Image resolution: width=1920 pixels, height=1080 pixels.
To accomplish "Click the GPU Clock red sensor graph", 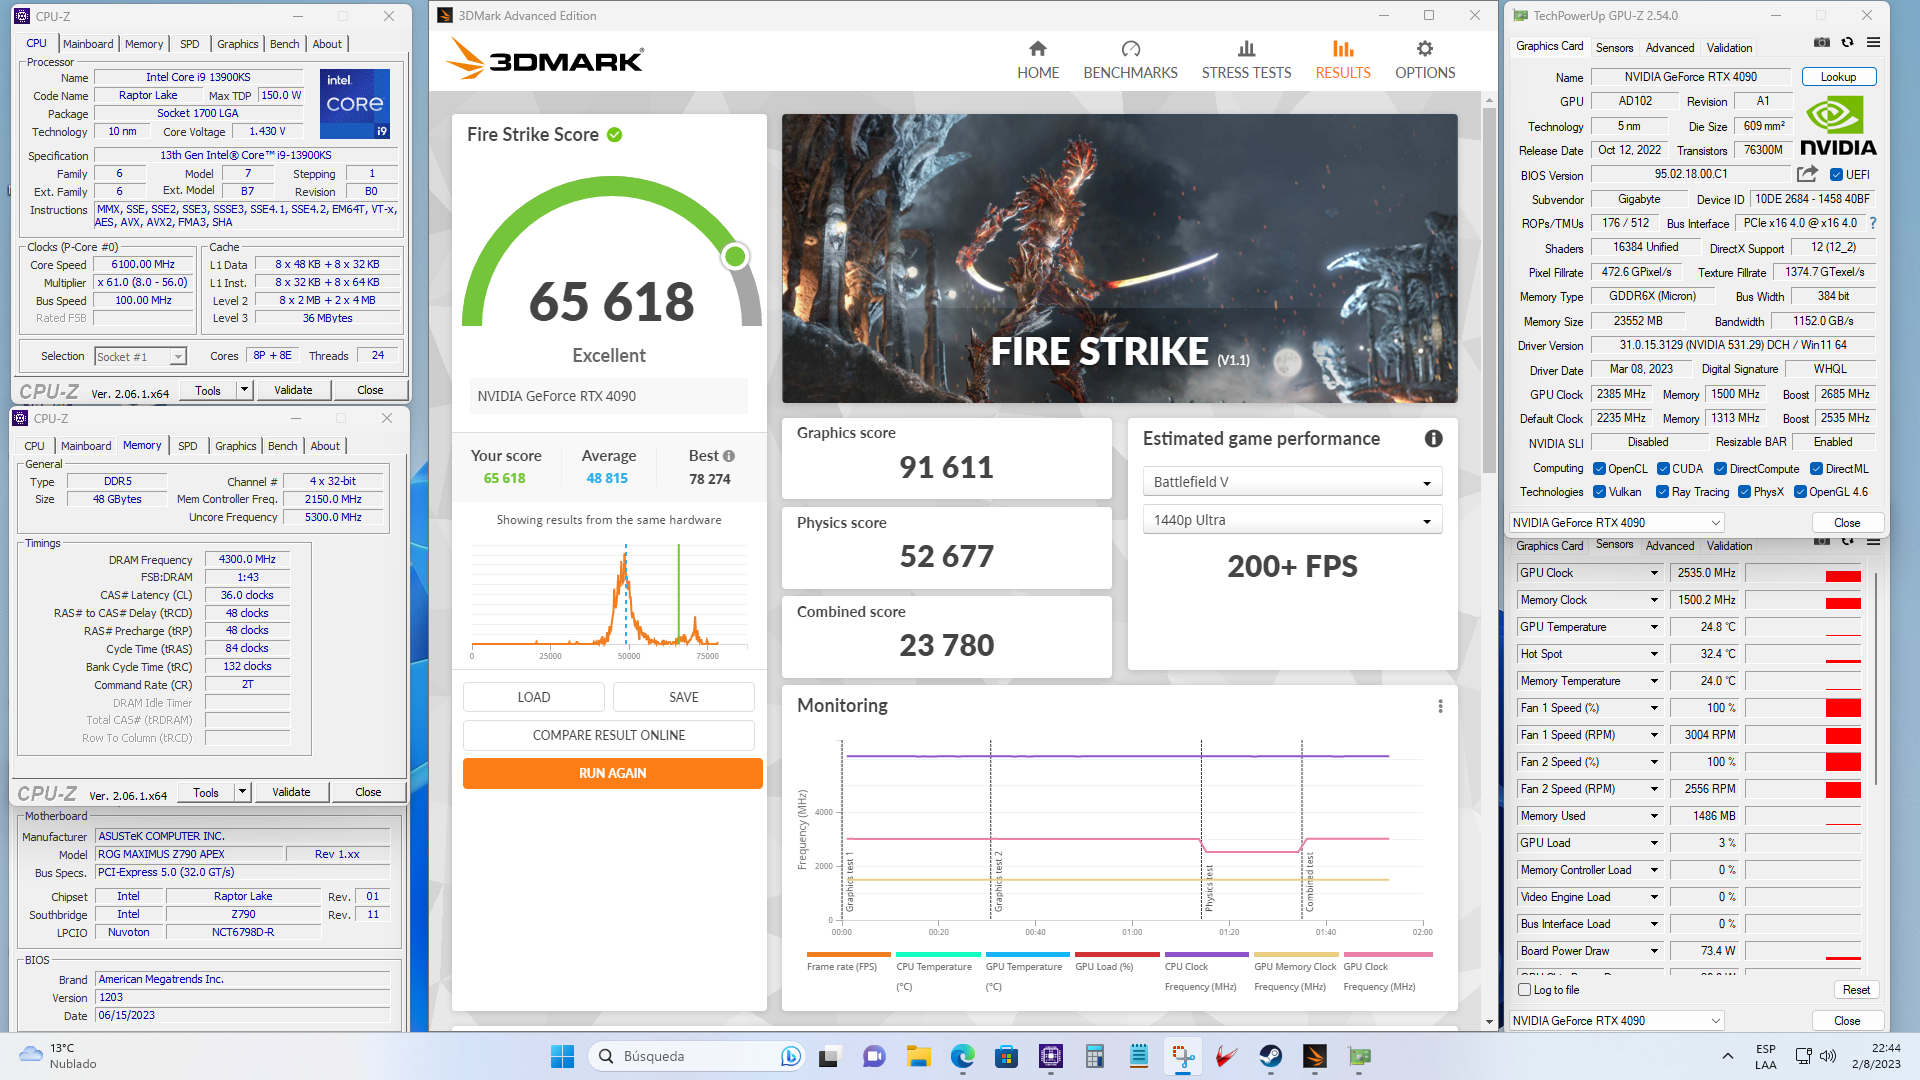I will coord(1803,573).
